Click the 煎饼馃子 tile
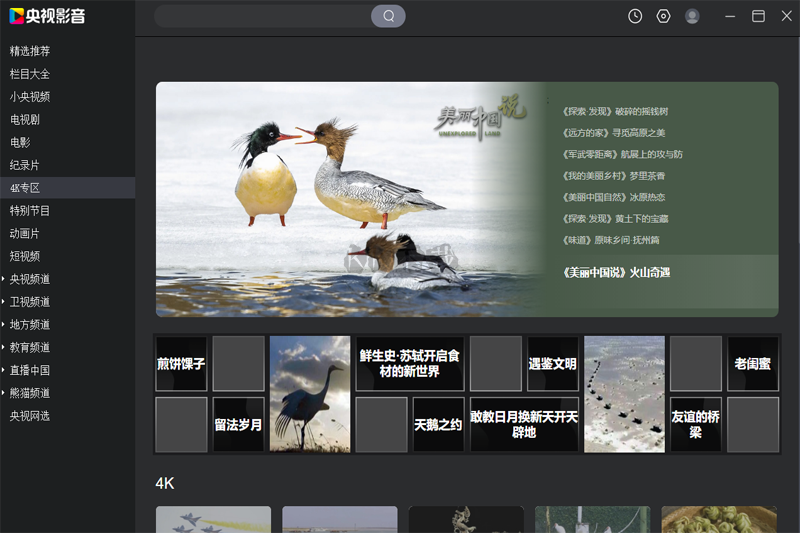The height and width of the screenshot is (533, 800). (181, 364)
